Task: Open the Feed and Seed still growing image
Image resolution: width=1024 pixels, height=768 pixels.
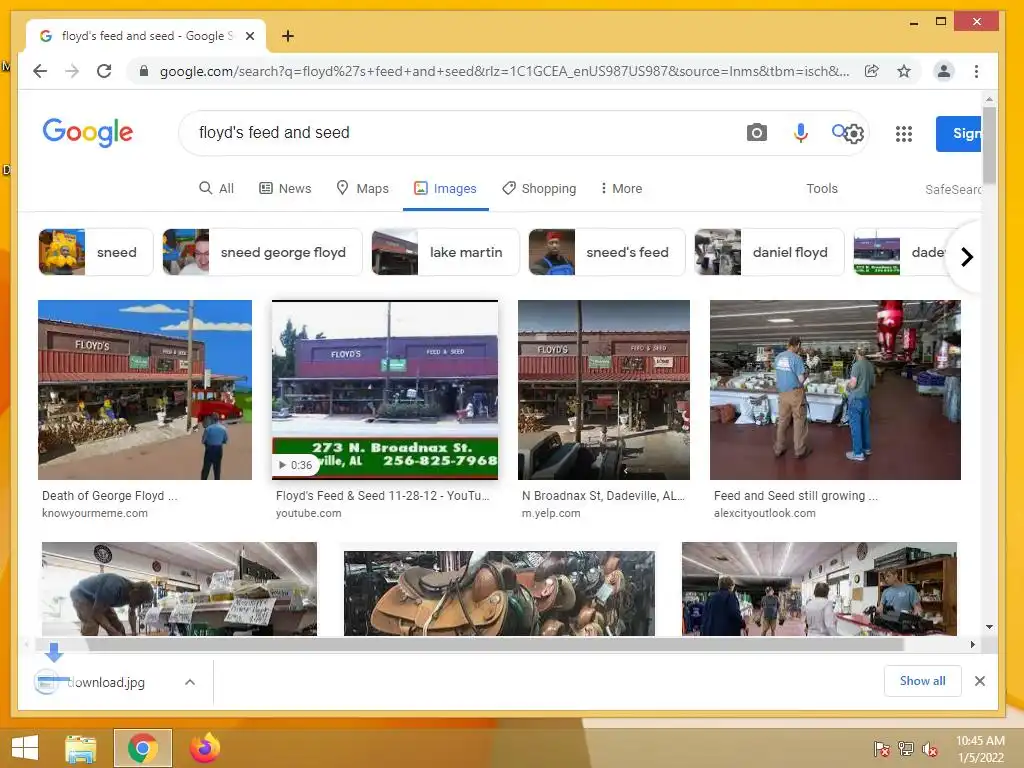Action: pos(835,390)
